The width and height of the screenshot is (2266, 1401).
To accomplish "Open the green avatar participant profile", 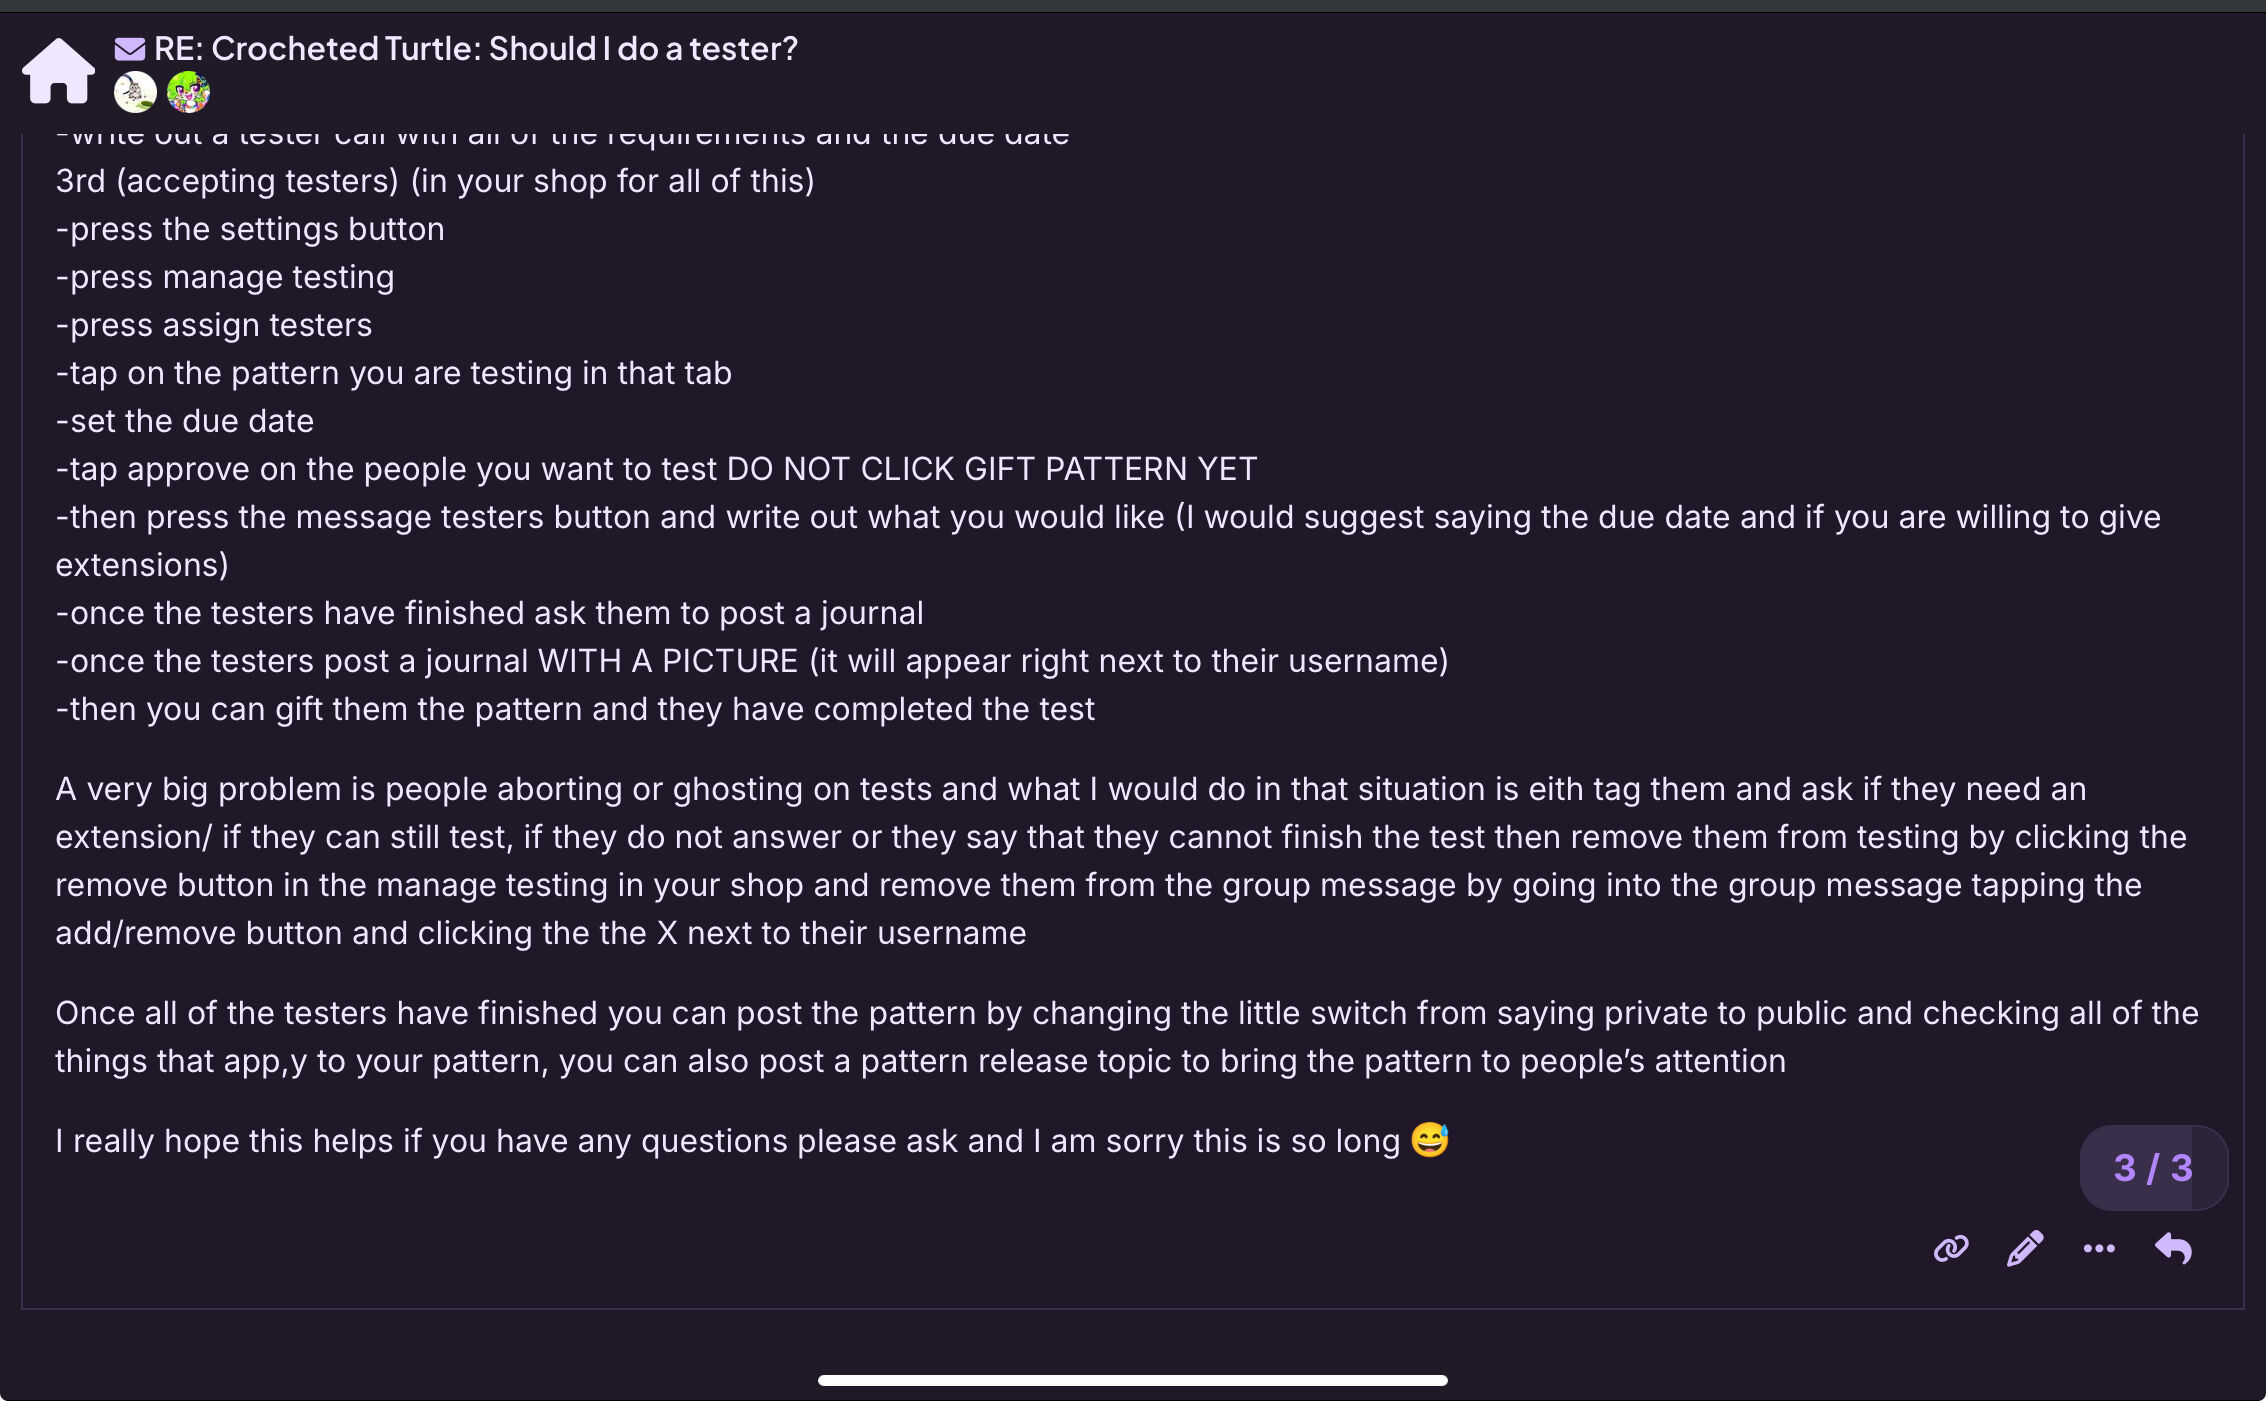I will pos(188,93).
